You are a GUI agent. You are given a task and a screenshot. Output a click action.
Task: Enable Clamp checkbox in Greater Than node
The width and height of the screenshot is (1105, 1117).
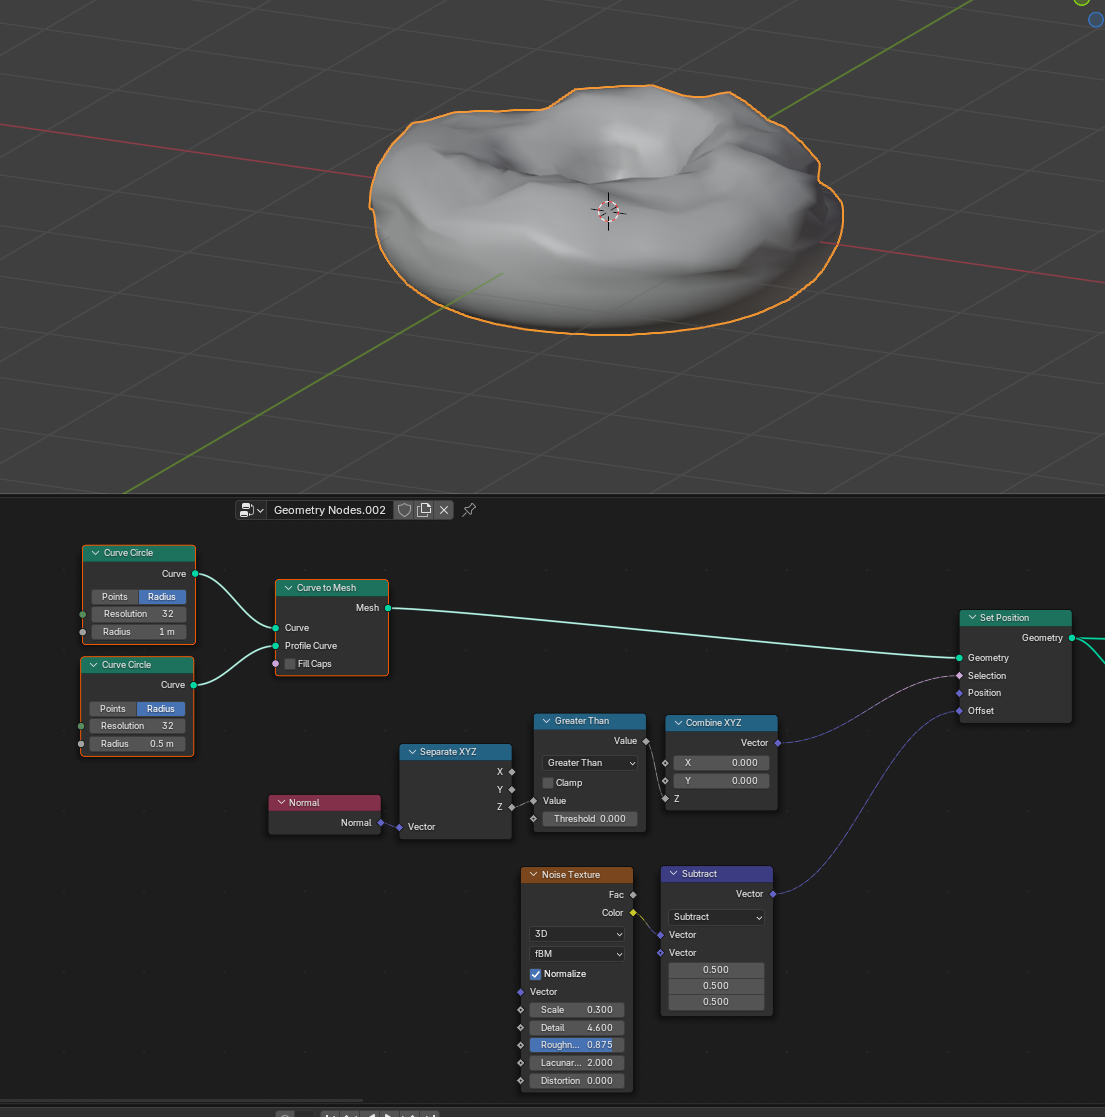(548, 783)
